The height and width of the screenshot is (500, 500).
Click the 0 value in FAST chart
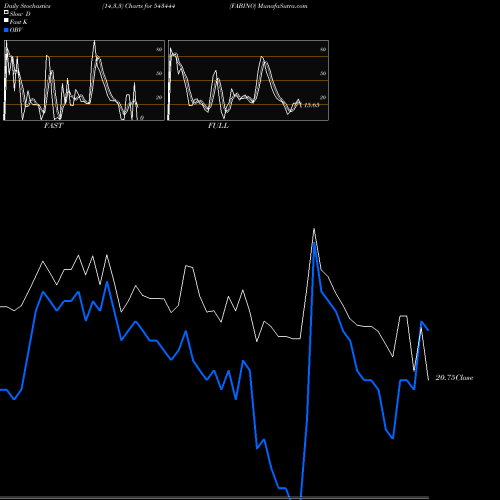pos(142,118)
